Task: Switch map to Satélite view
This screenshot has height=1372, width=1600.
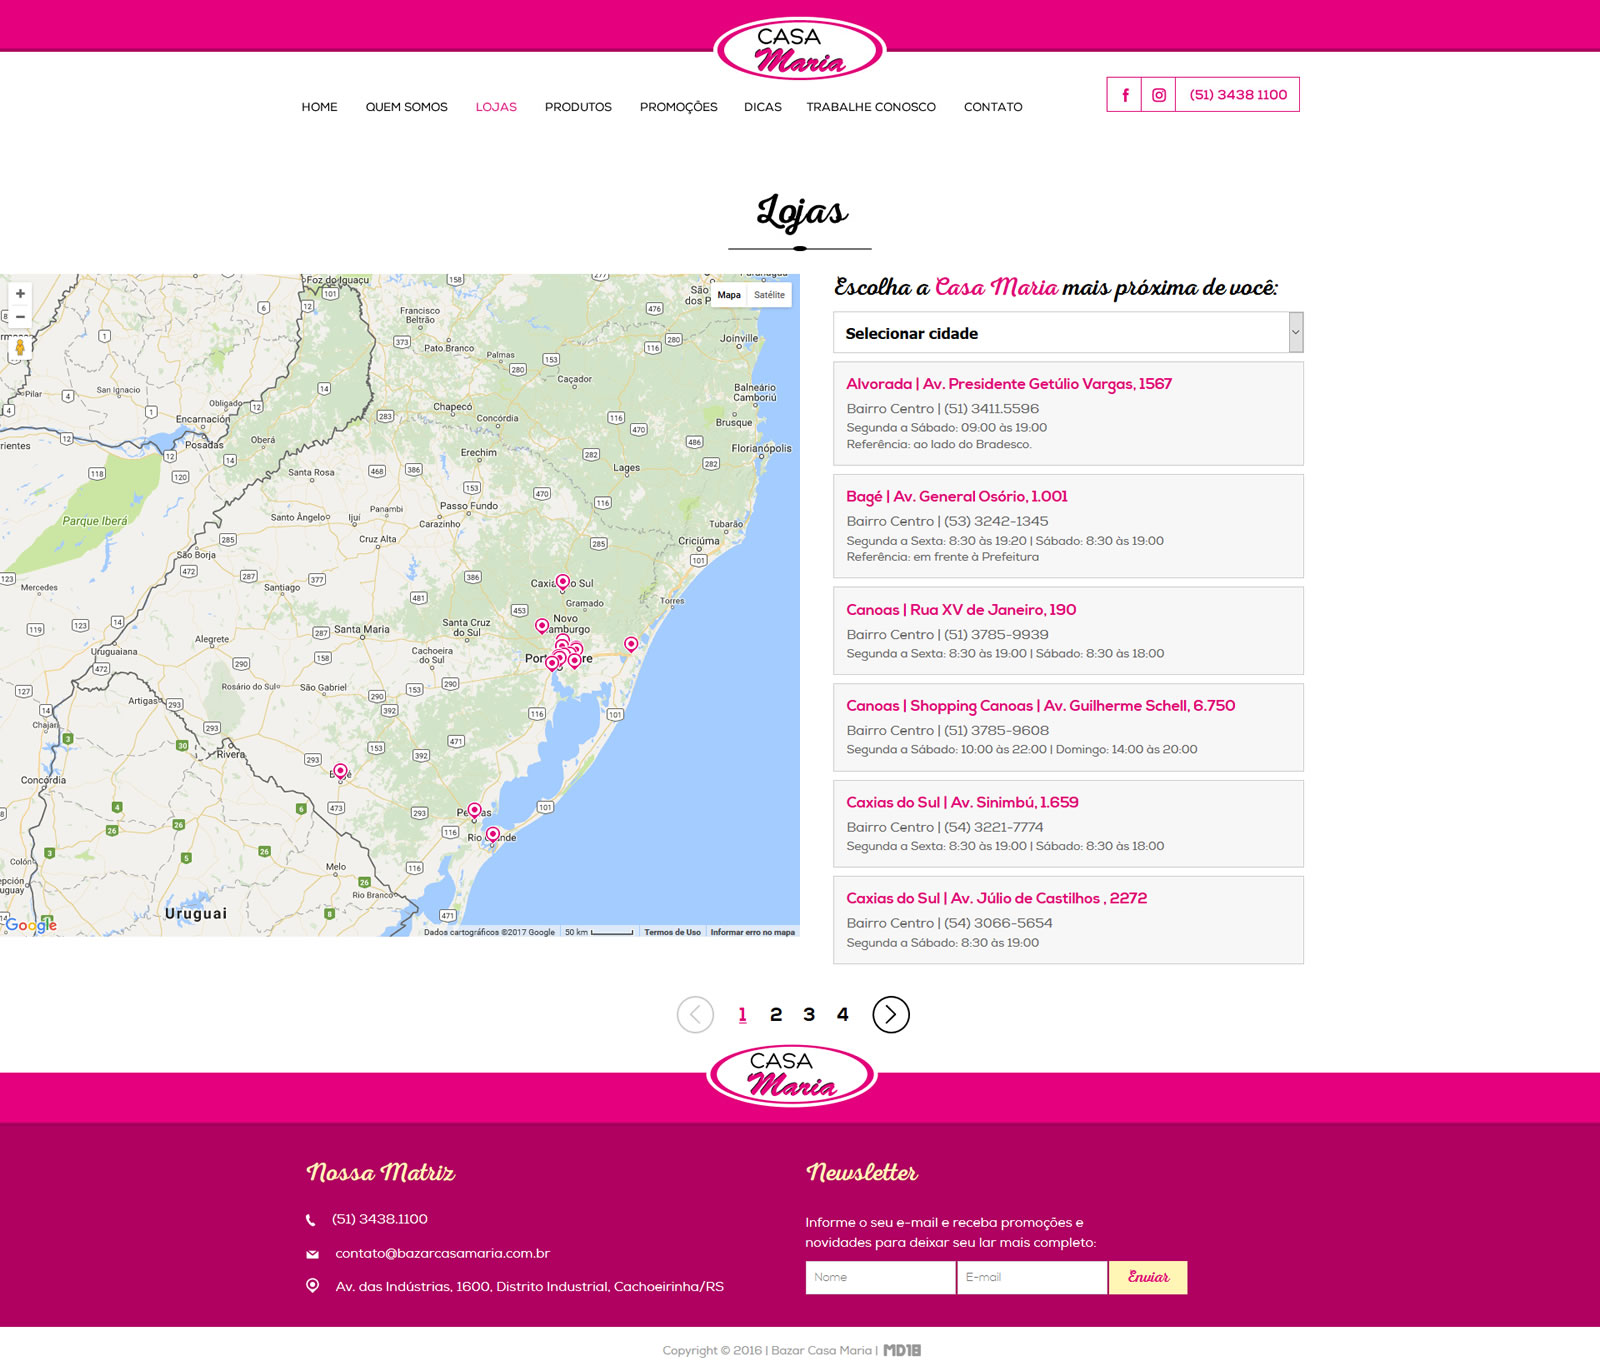Action: coord(769,295)
